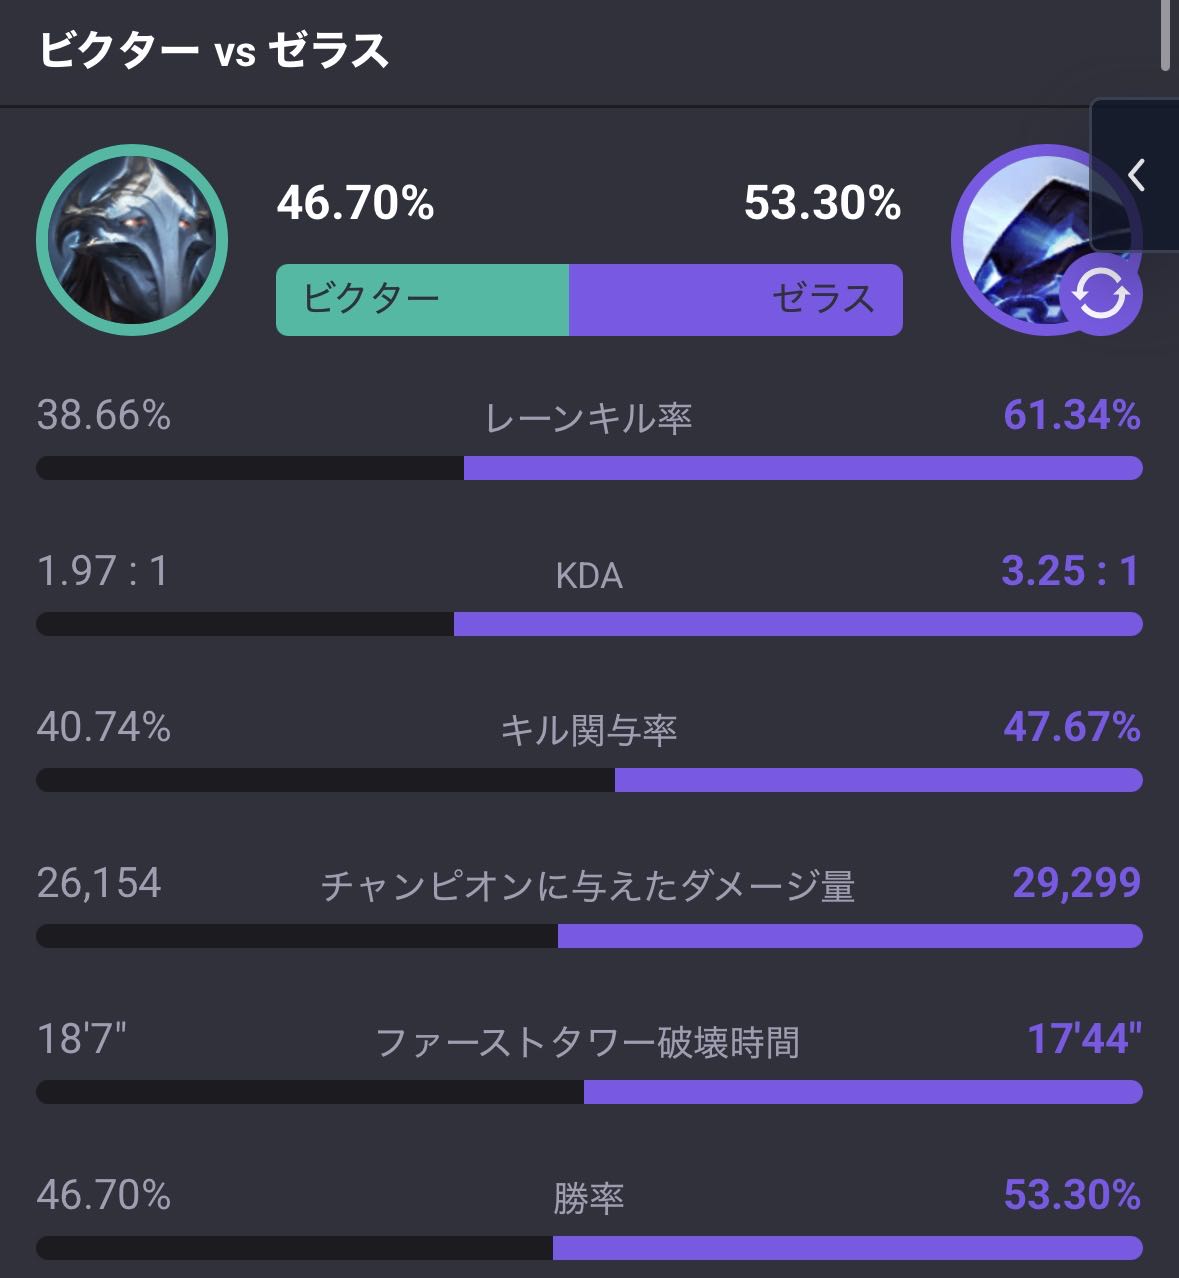Click the 46.70% header win percentage
Screen dimensions: 1179x1278
click(356, 203)
